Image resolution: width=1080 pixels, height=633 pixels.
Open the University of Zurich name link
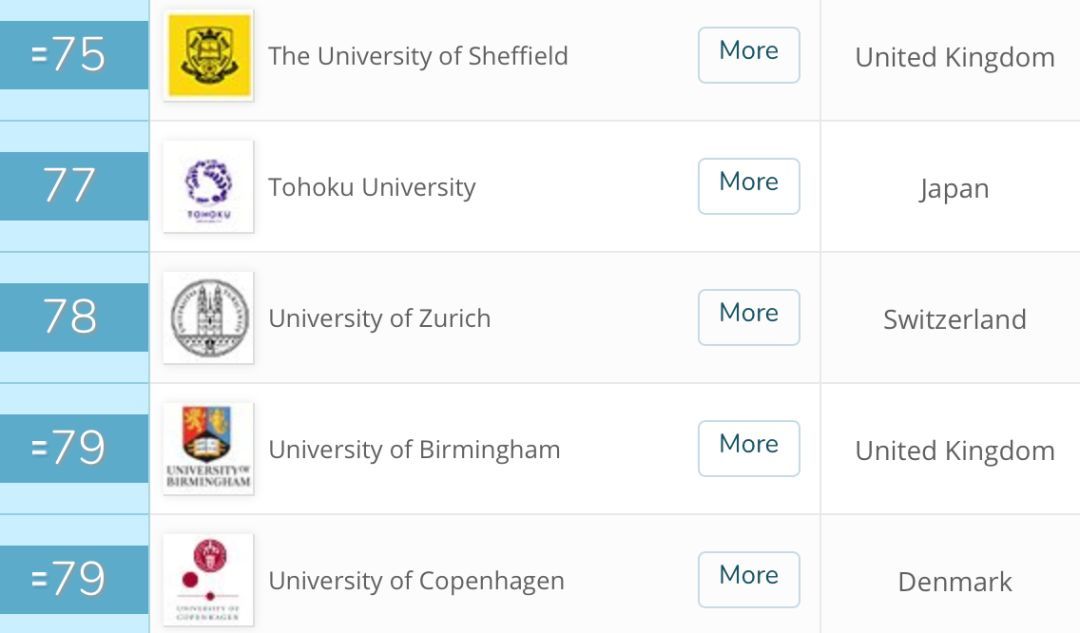tap(380, 318)
